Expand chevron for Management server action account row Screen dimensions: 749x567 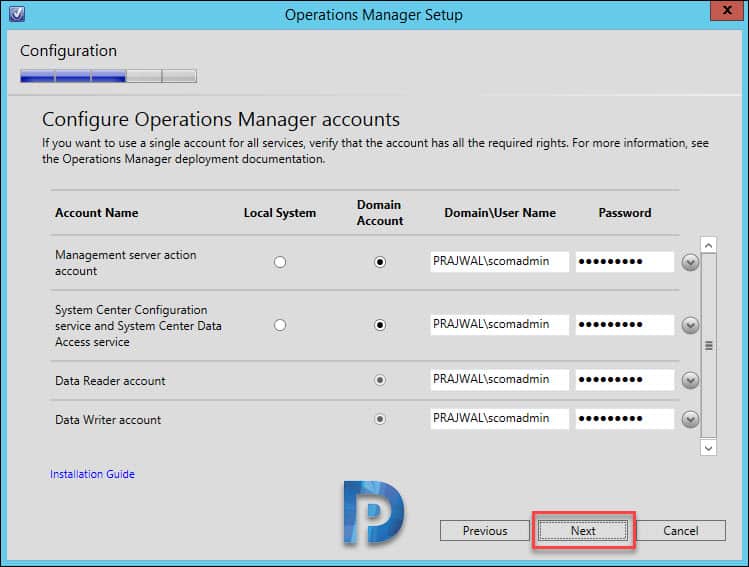point(690,262)
